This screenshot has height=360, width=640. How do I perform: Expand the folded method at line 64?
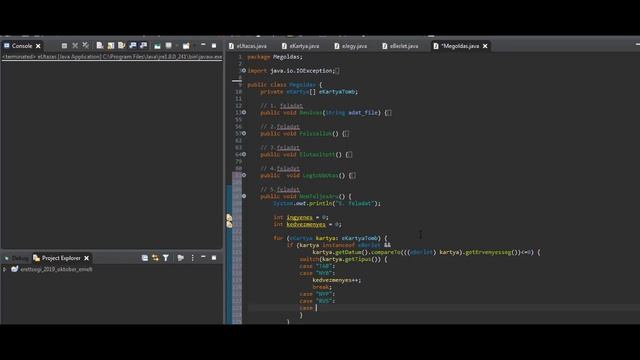click(244, 154)
